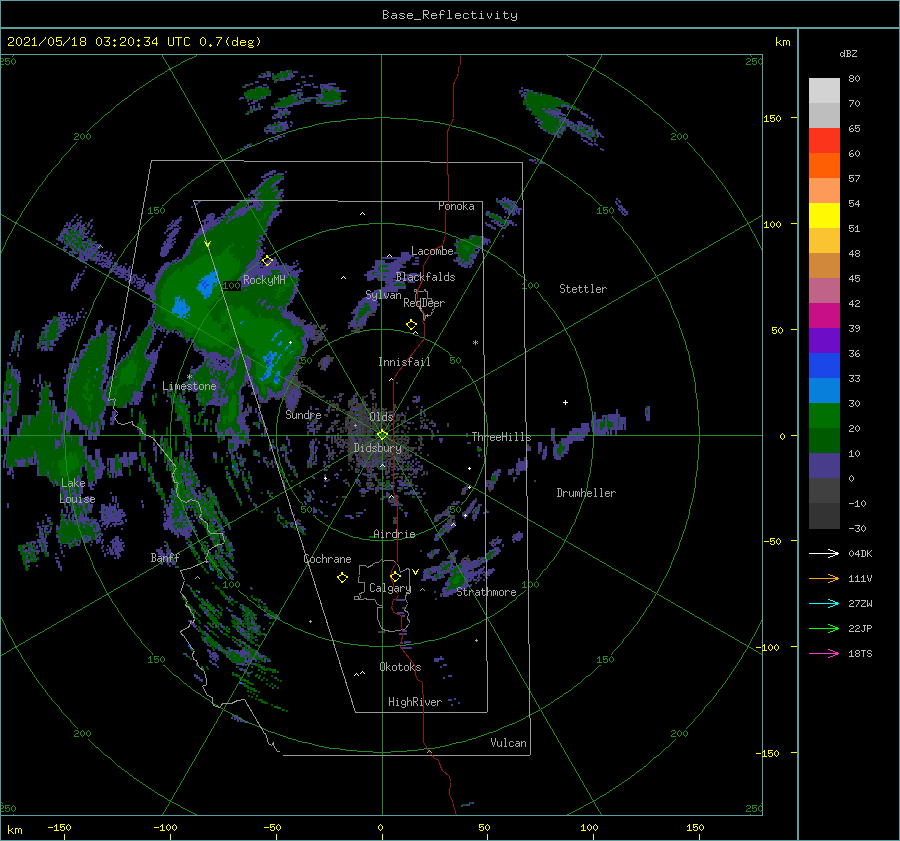
Task: Pick the lightest gray 70–80 dBZ swatch
Action: coord(824,91)
